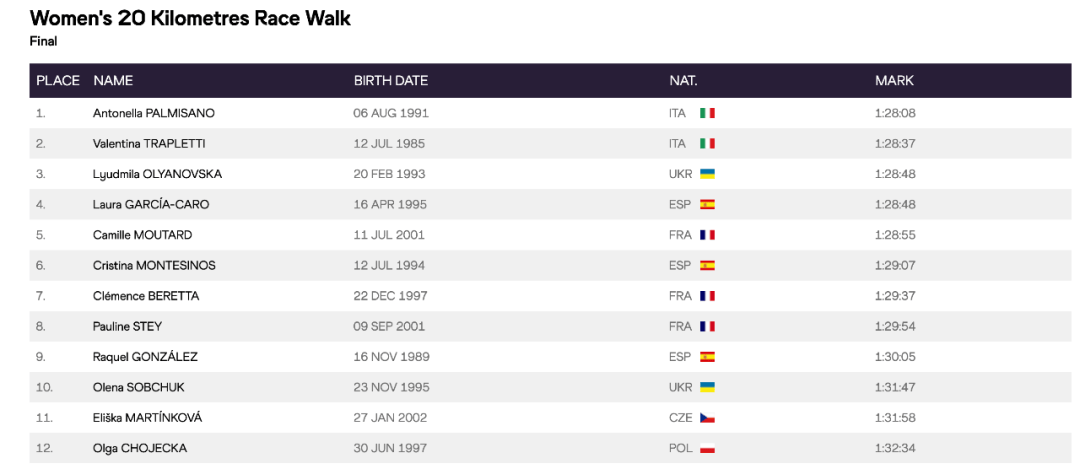
Task: Click the Ukrainian flag beside Lyudmila Olyanovska
Action: click(707, 174)
